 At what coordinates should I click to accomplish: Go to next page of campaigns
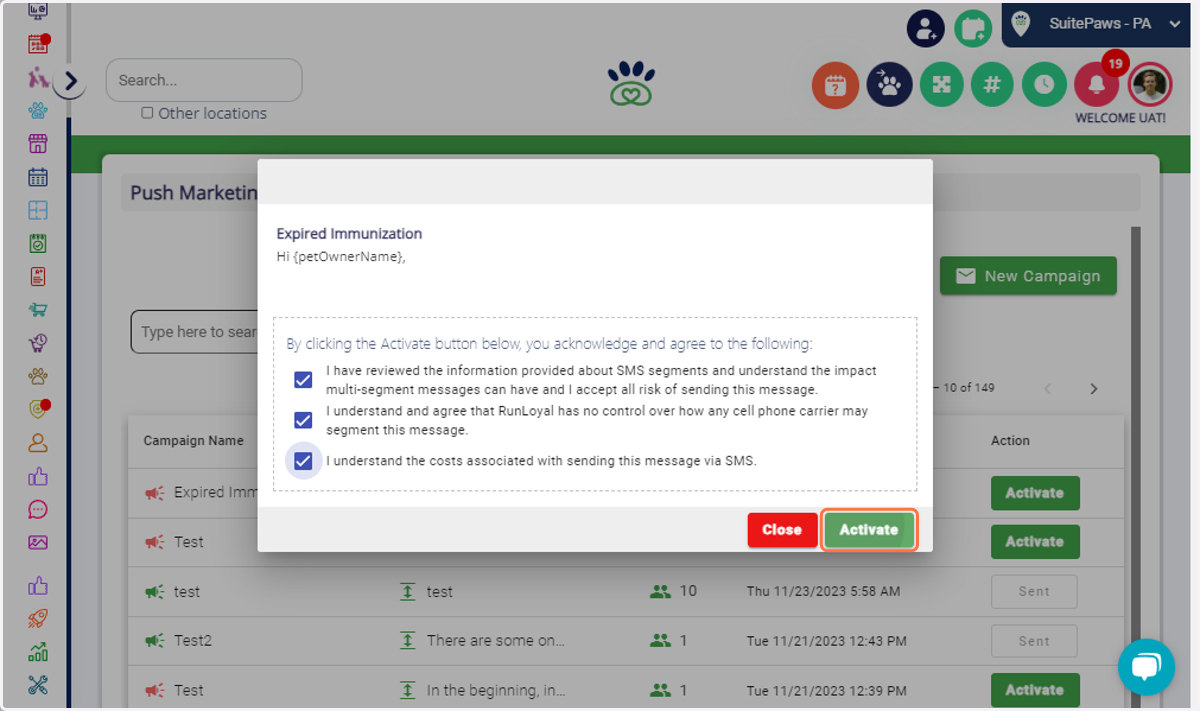click(x=1094, y=388)
